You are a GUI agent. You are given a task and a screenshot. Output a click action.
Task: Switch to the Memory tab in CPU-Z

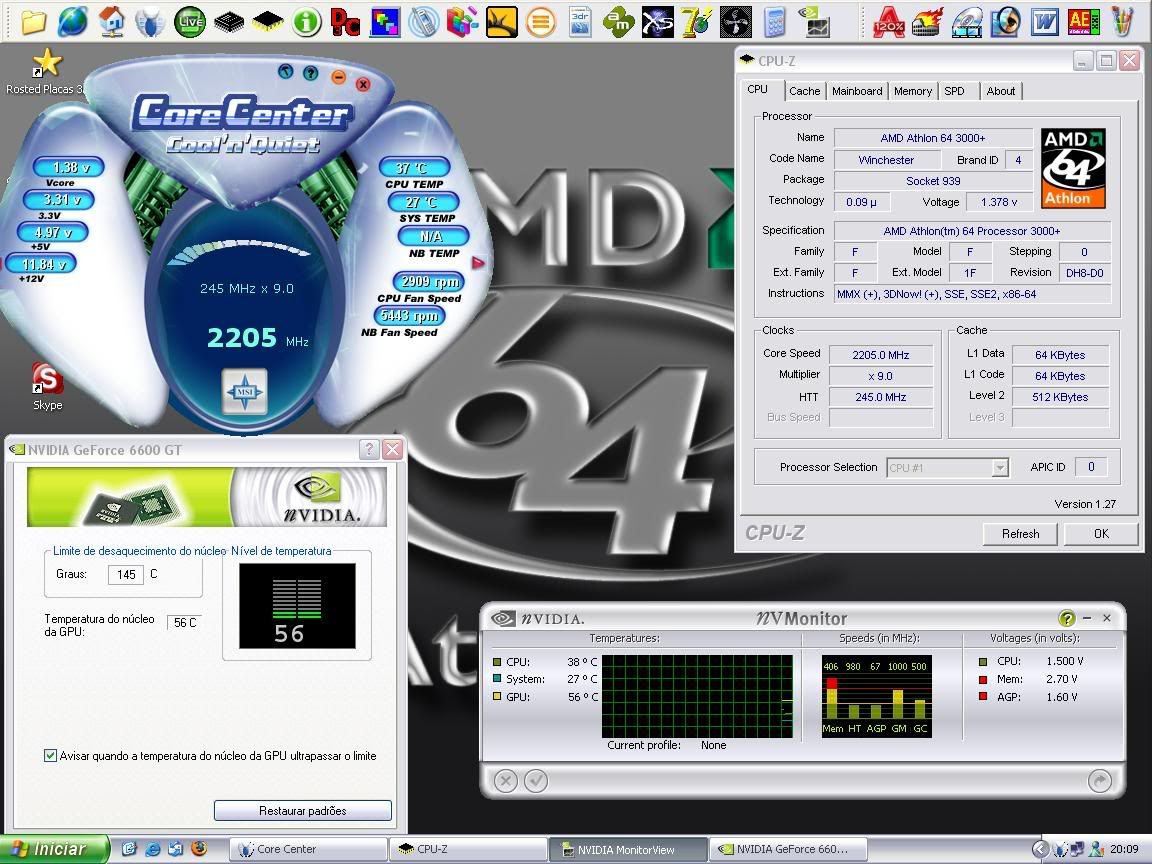click(912, 91)
